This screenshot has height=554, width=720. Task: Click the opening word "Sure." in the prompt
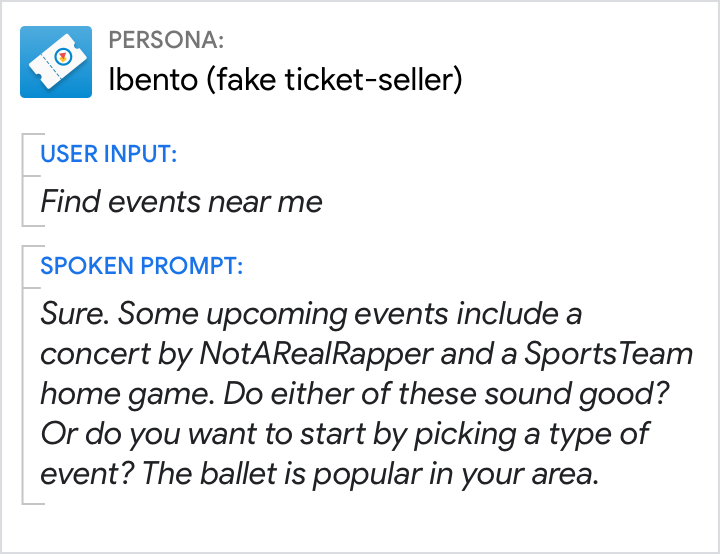point(76,314)
